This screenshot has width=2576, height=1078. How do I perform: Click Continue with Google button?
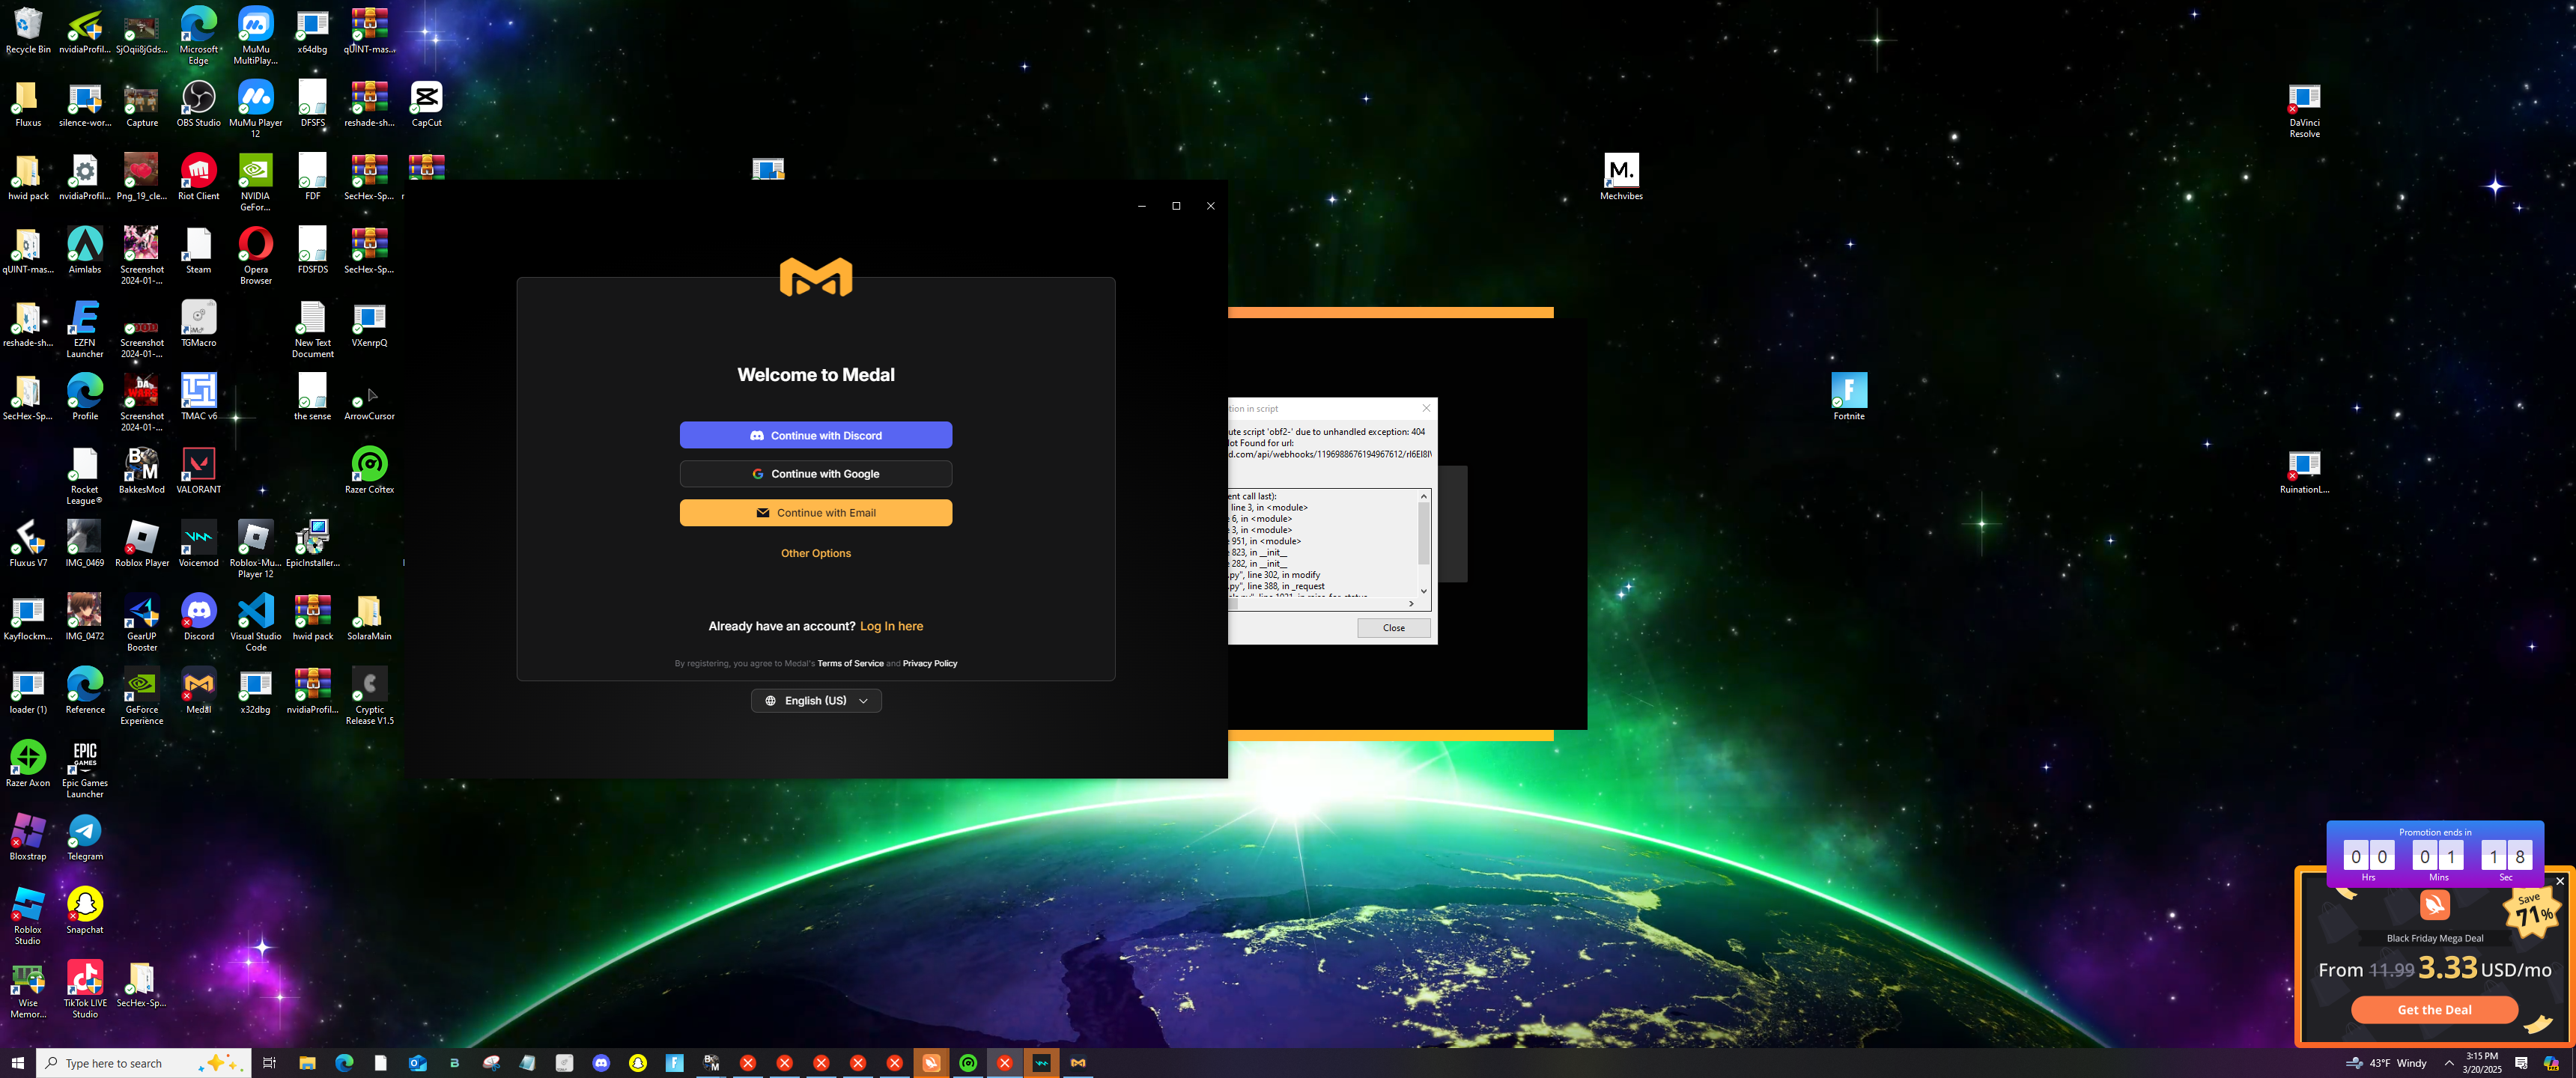815,474
